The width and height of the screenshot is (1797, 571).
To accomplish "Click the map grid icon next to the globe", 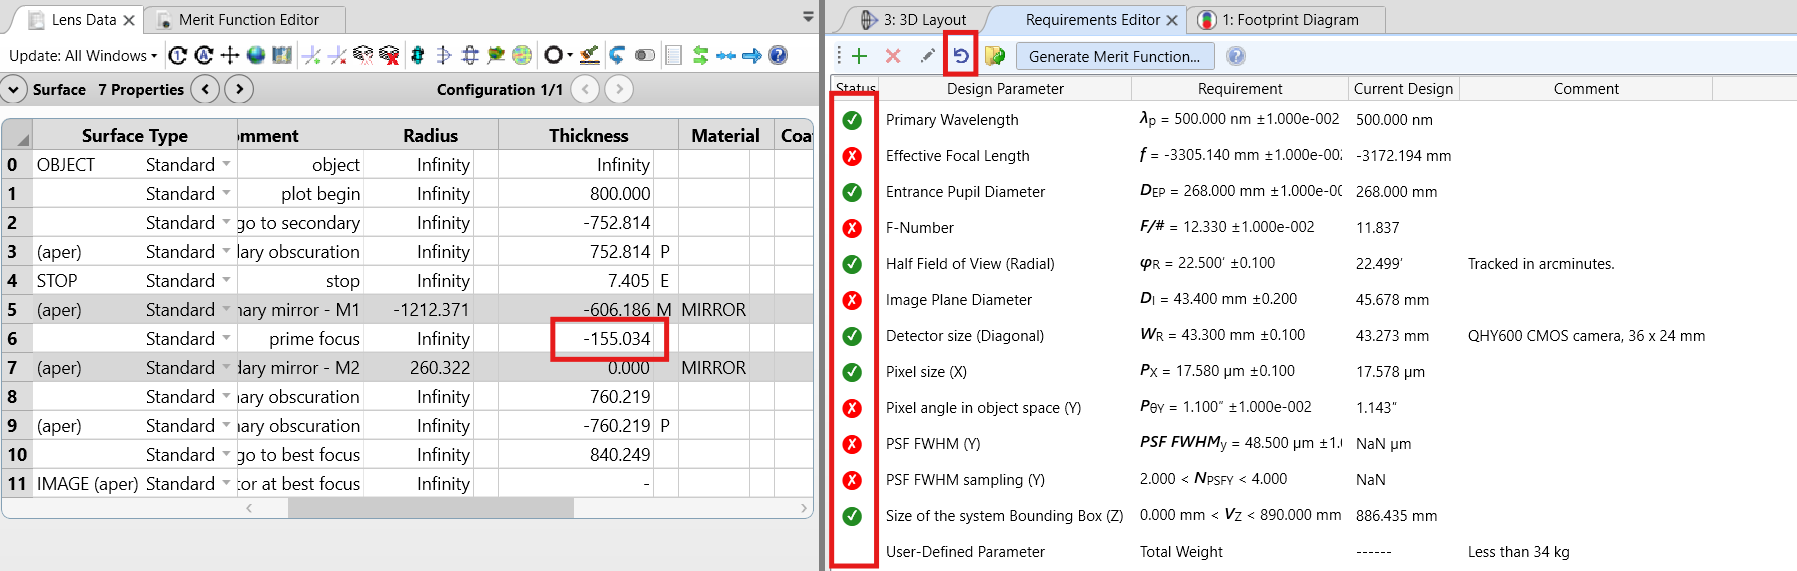I will pyautogui.click(x=282, y=55).
